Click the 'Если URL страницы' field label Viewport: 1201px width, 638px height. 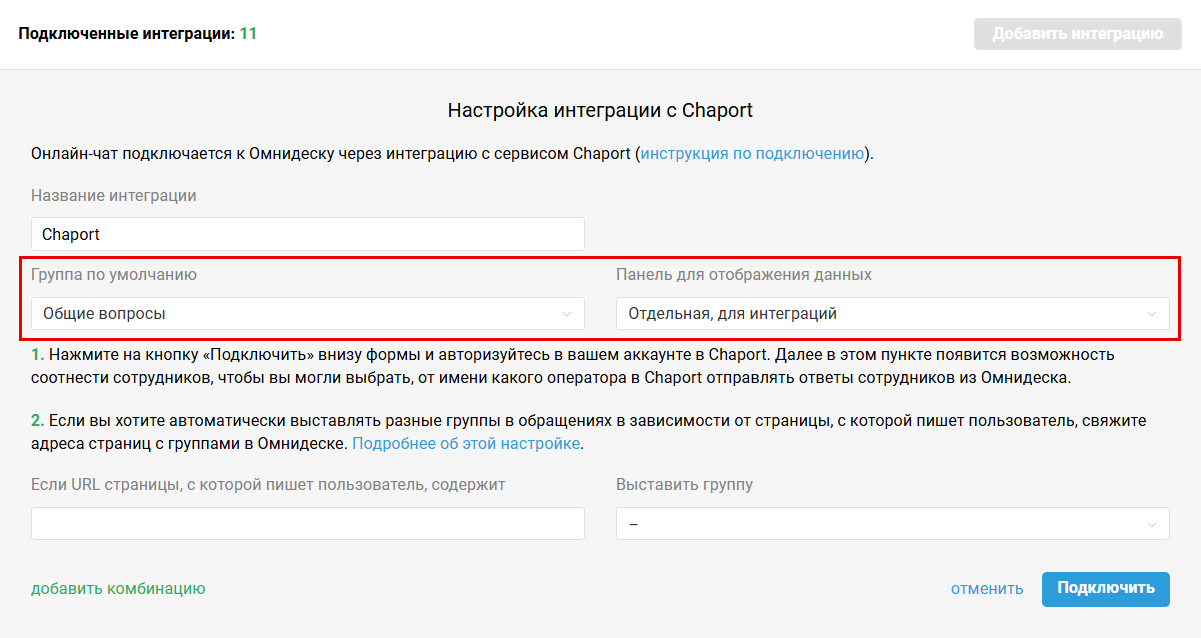coord(268,484)
